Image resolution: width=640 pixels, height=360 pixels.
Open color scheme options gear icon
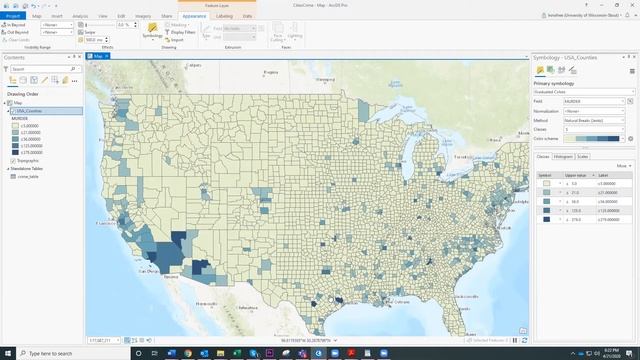click(x=631, y=139)
